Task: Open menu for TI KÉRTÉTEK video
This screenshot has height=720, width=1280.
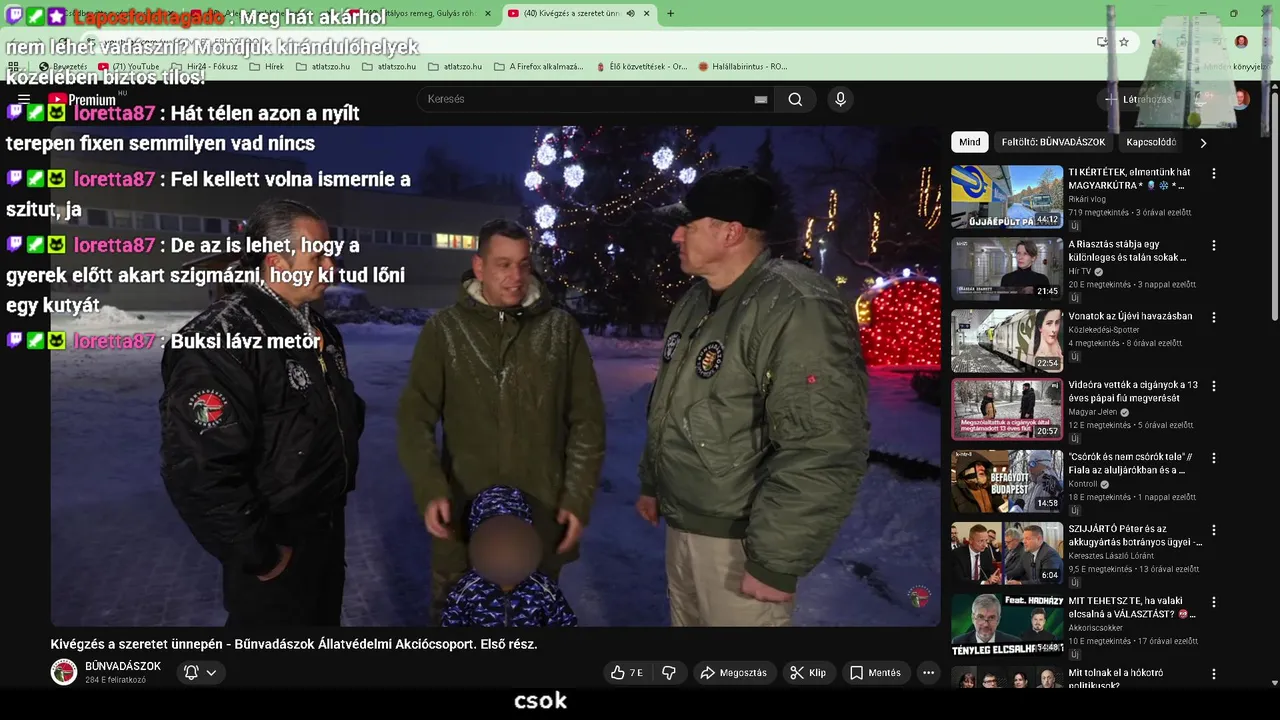Action: click(1214, 173)
